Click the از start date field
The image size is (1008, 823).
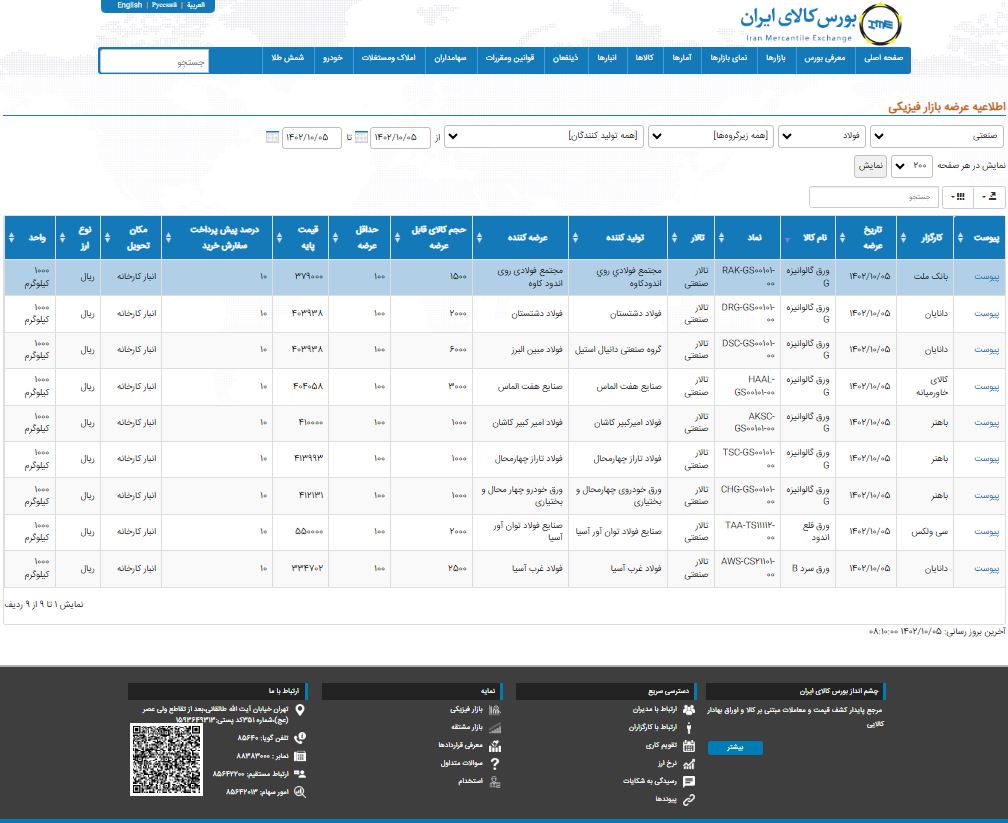400,137
